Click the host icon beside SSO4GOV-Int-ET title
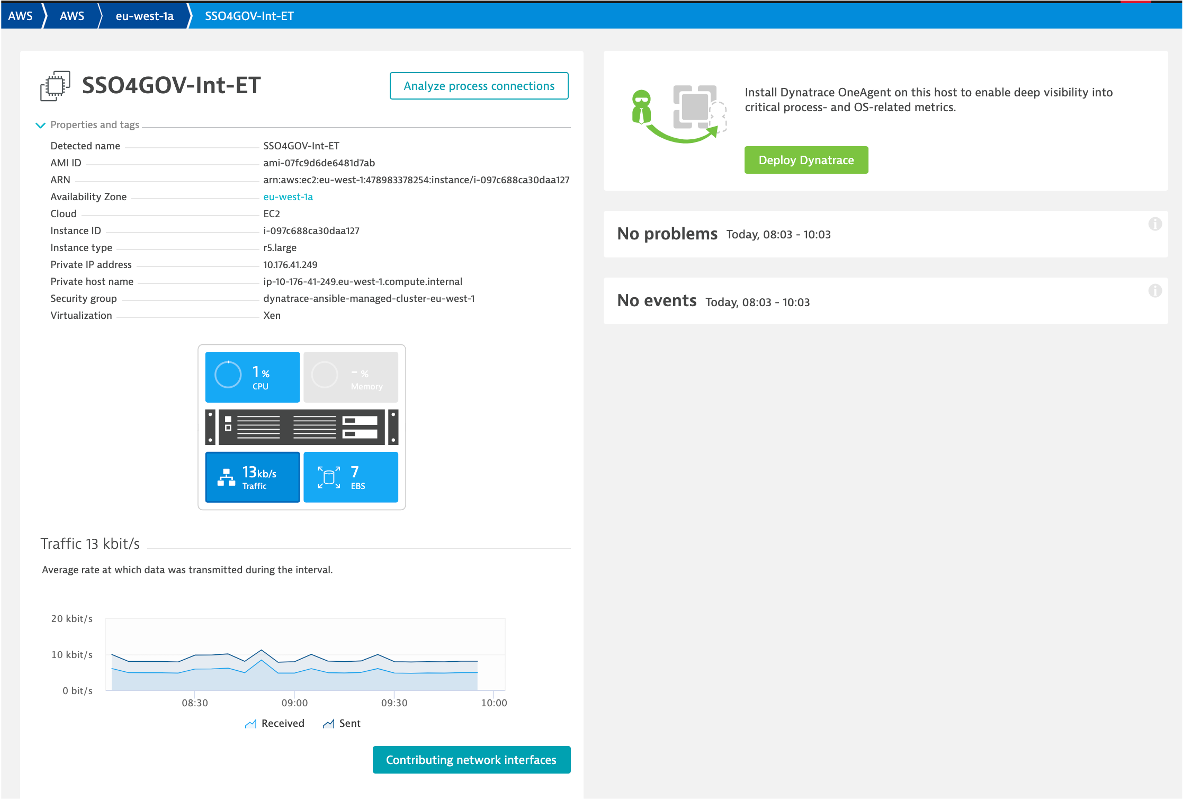 coord(55,87)
